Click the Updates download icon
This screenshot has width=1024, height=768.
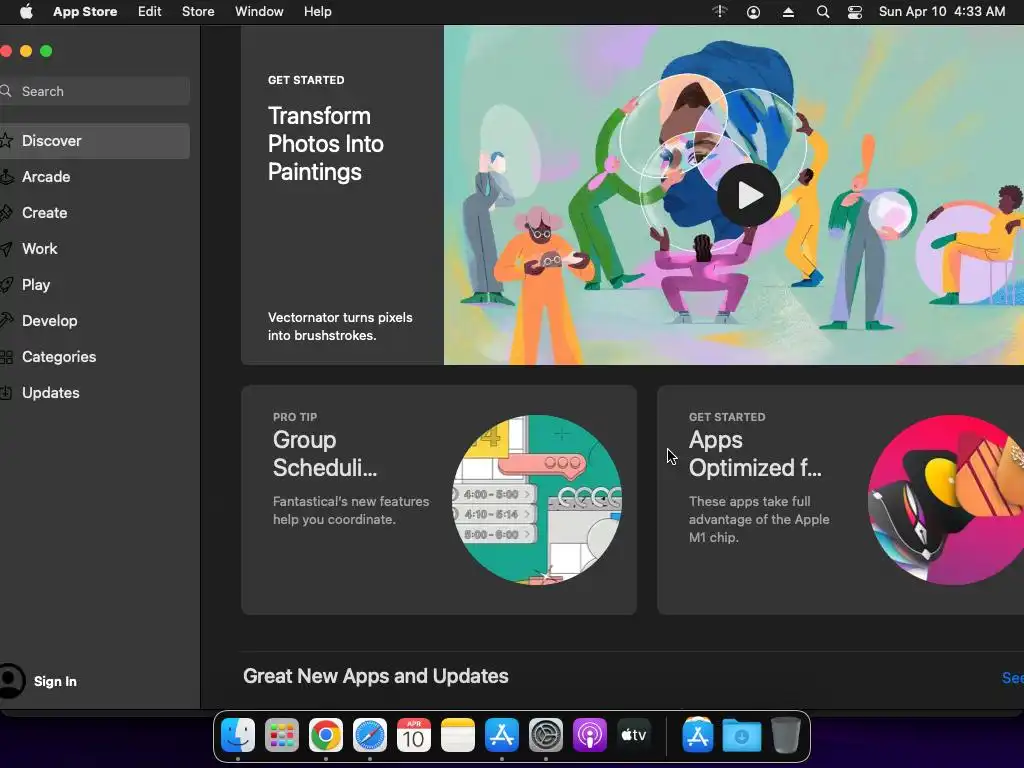click(6, 392)
